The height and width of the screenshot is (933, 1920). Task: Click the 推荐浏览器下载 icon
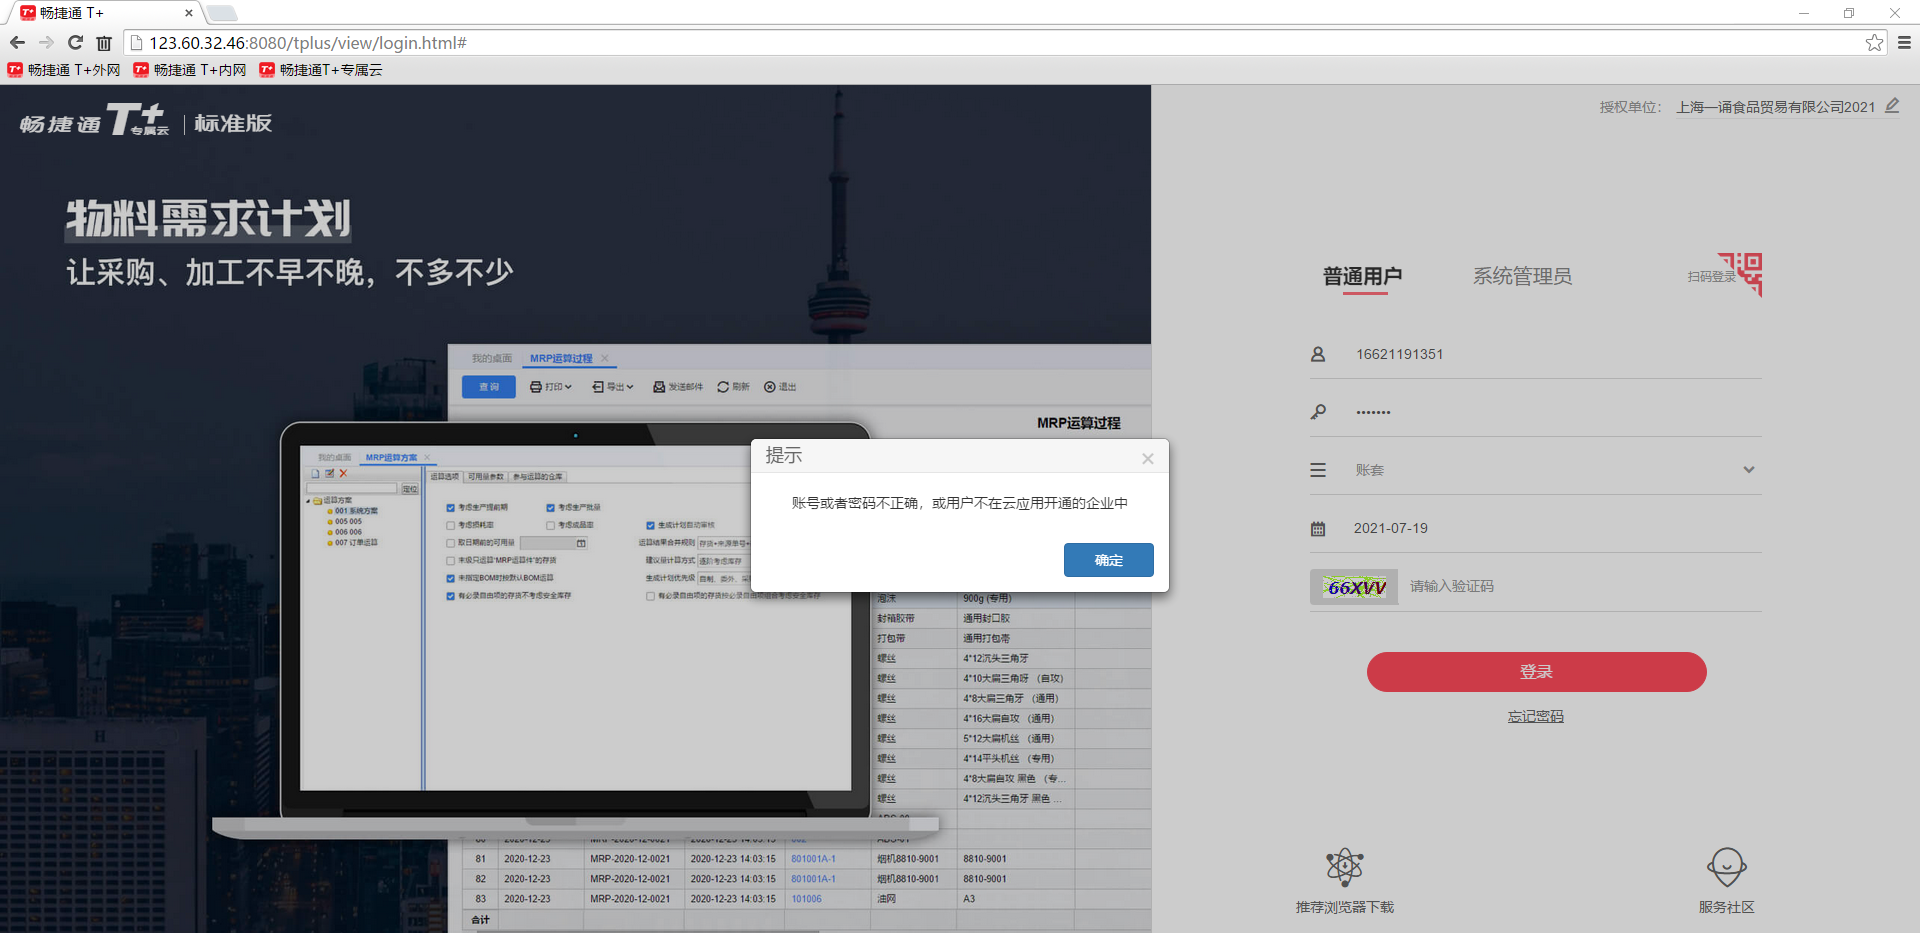(1345, 867)
